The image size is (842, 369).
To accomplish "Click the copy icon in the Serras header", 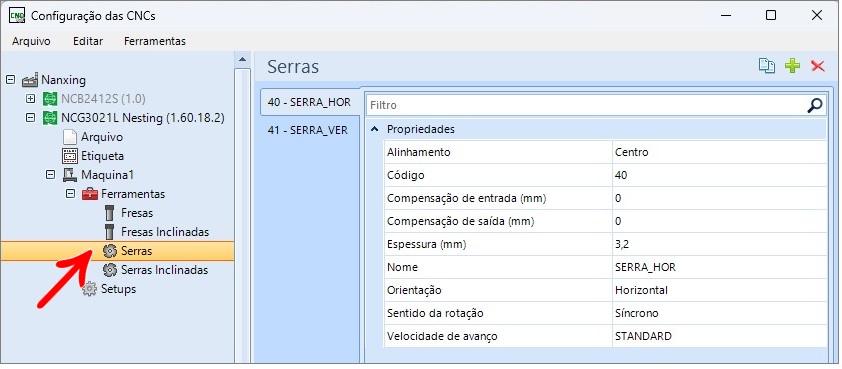I will coord(766,66).
